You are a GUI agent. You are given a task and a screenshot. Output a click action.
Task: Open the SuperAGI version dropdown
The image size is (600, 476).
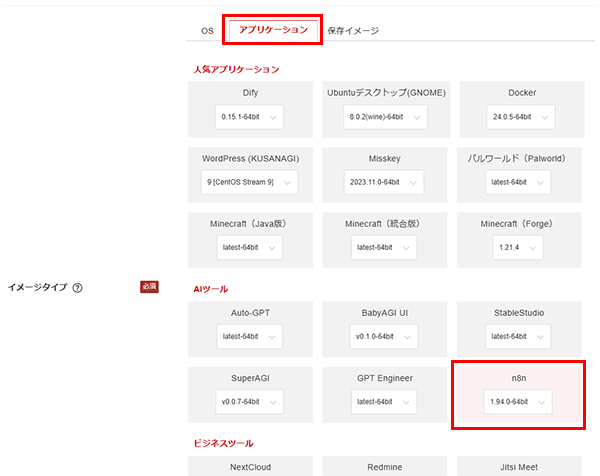coord(249,402)
